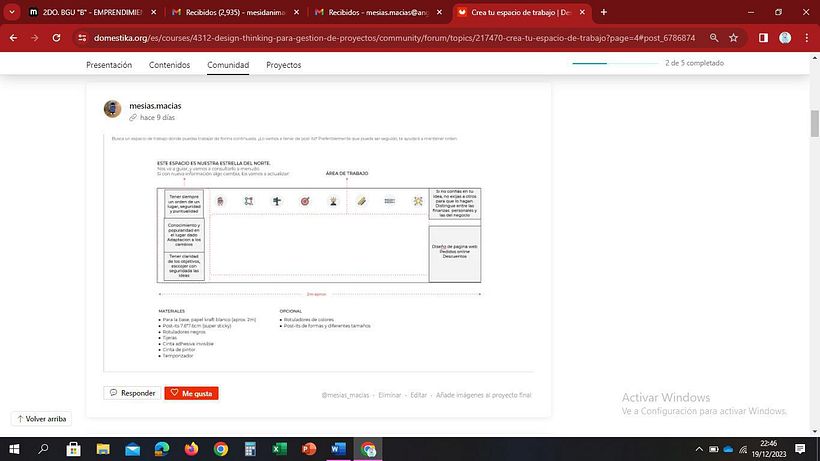Open the Proyectos course tab
This screenshot has height=461, width=820.
point(283,65)
